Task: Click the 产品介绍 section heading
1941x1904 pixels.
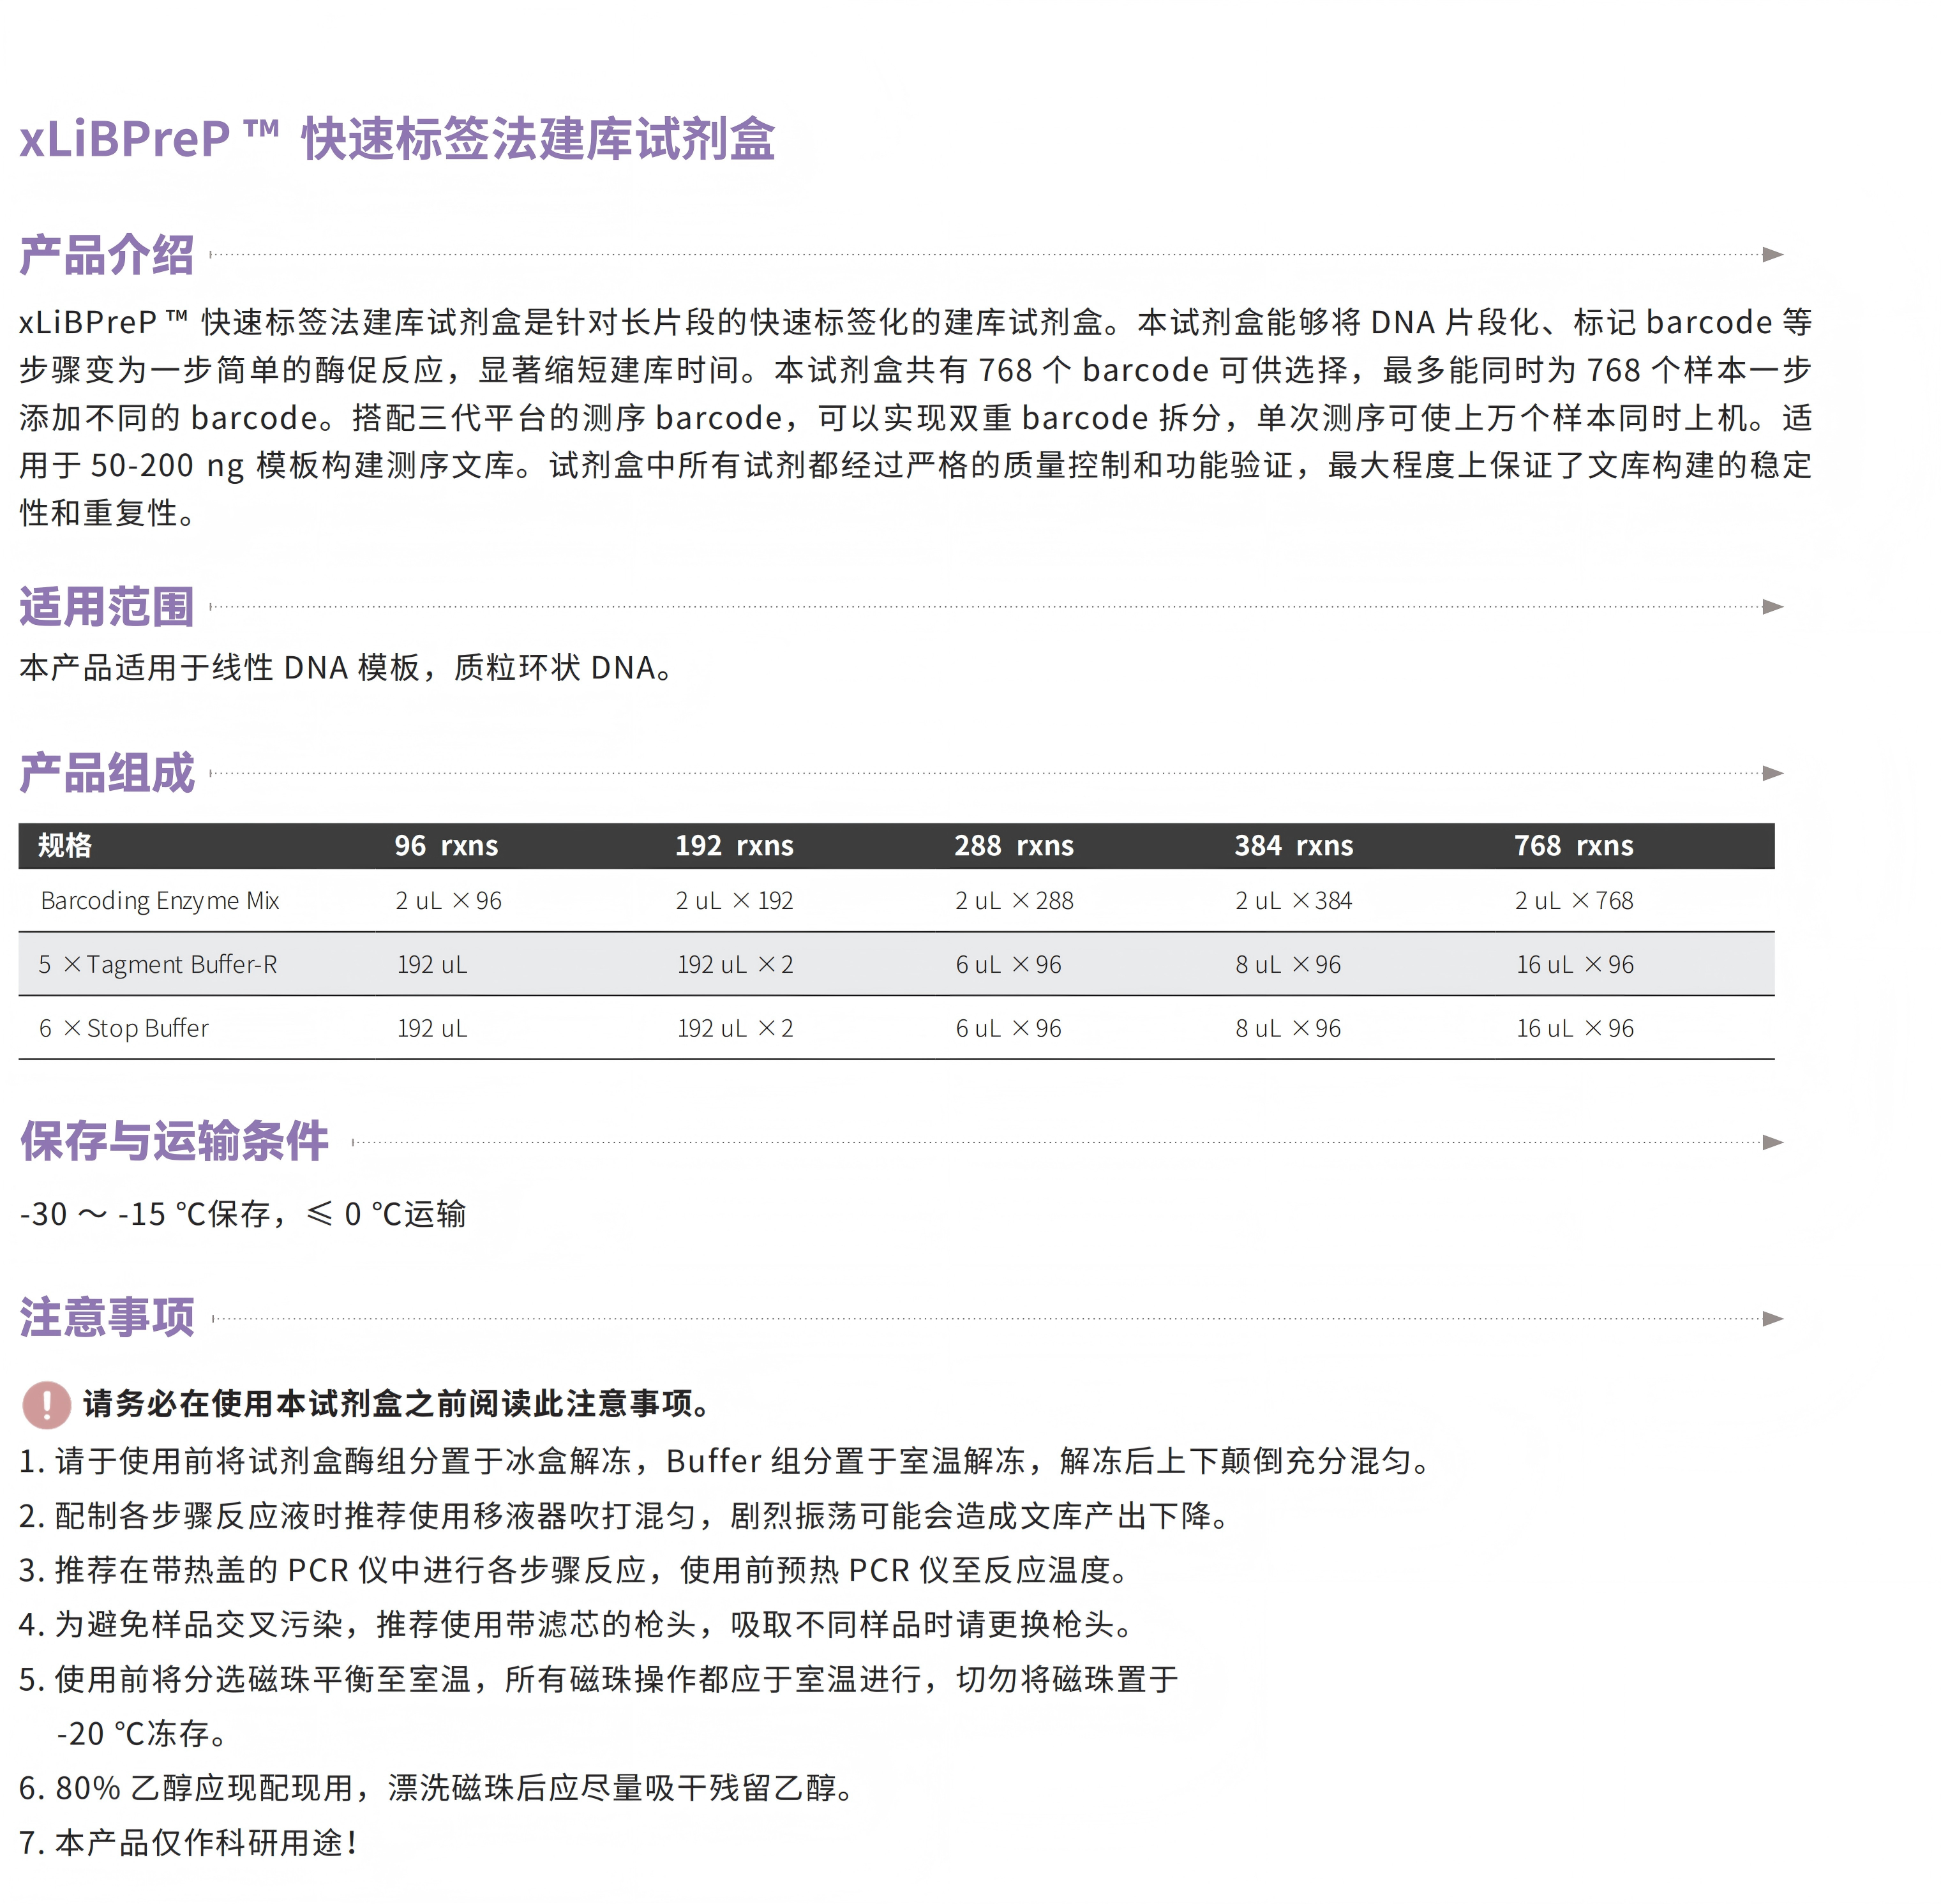Action: 107,255
